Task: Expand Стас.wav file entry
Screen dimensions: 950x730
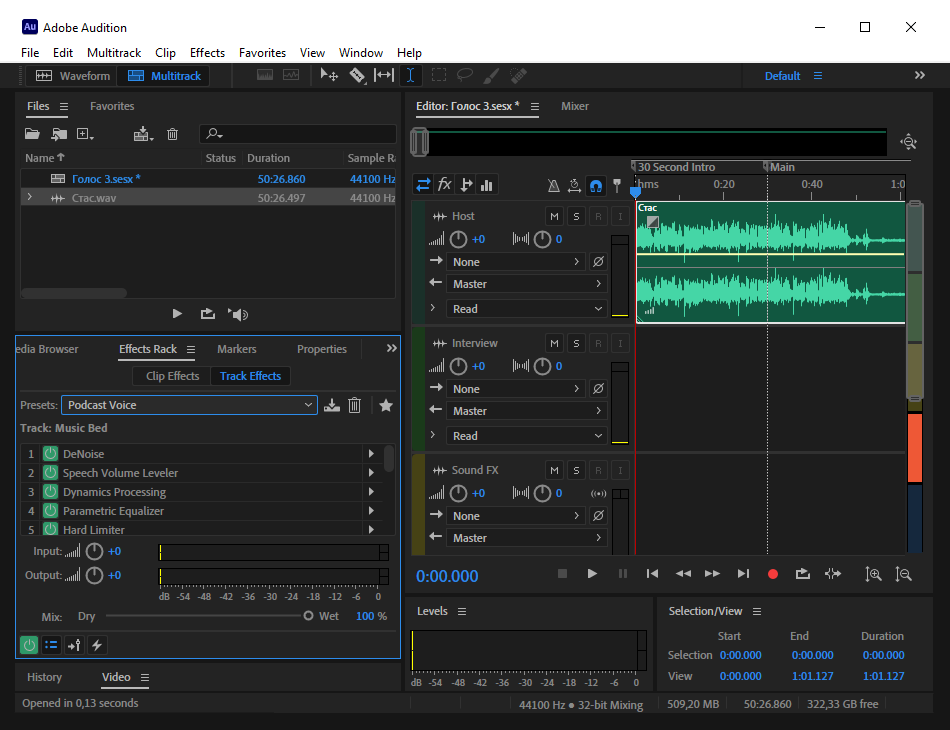Action: (x=29, y=197)
